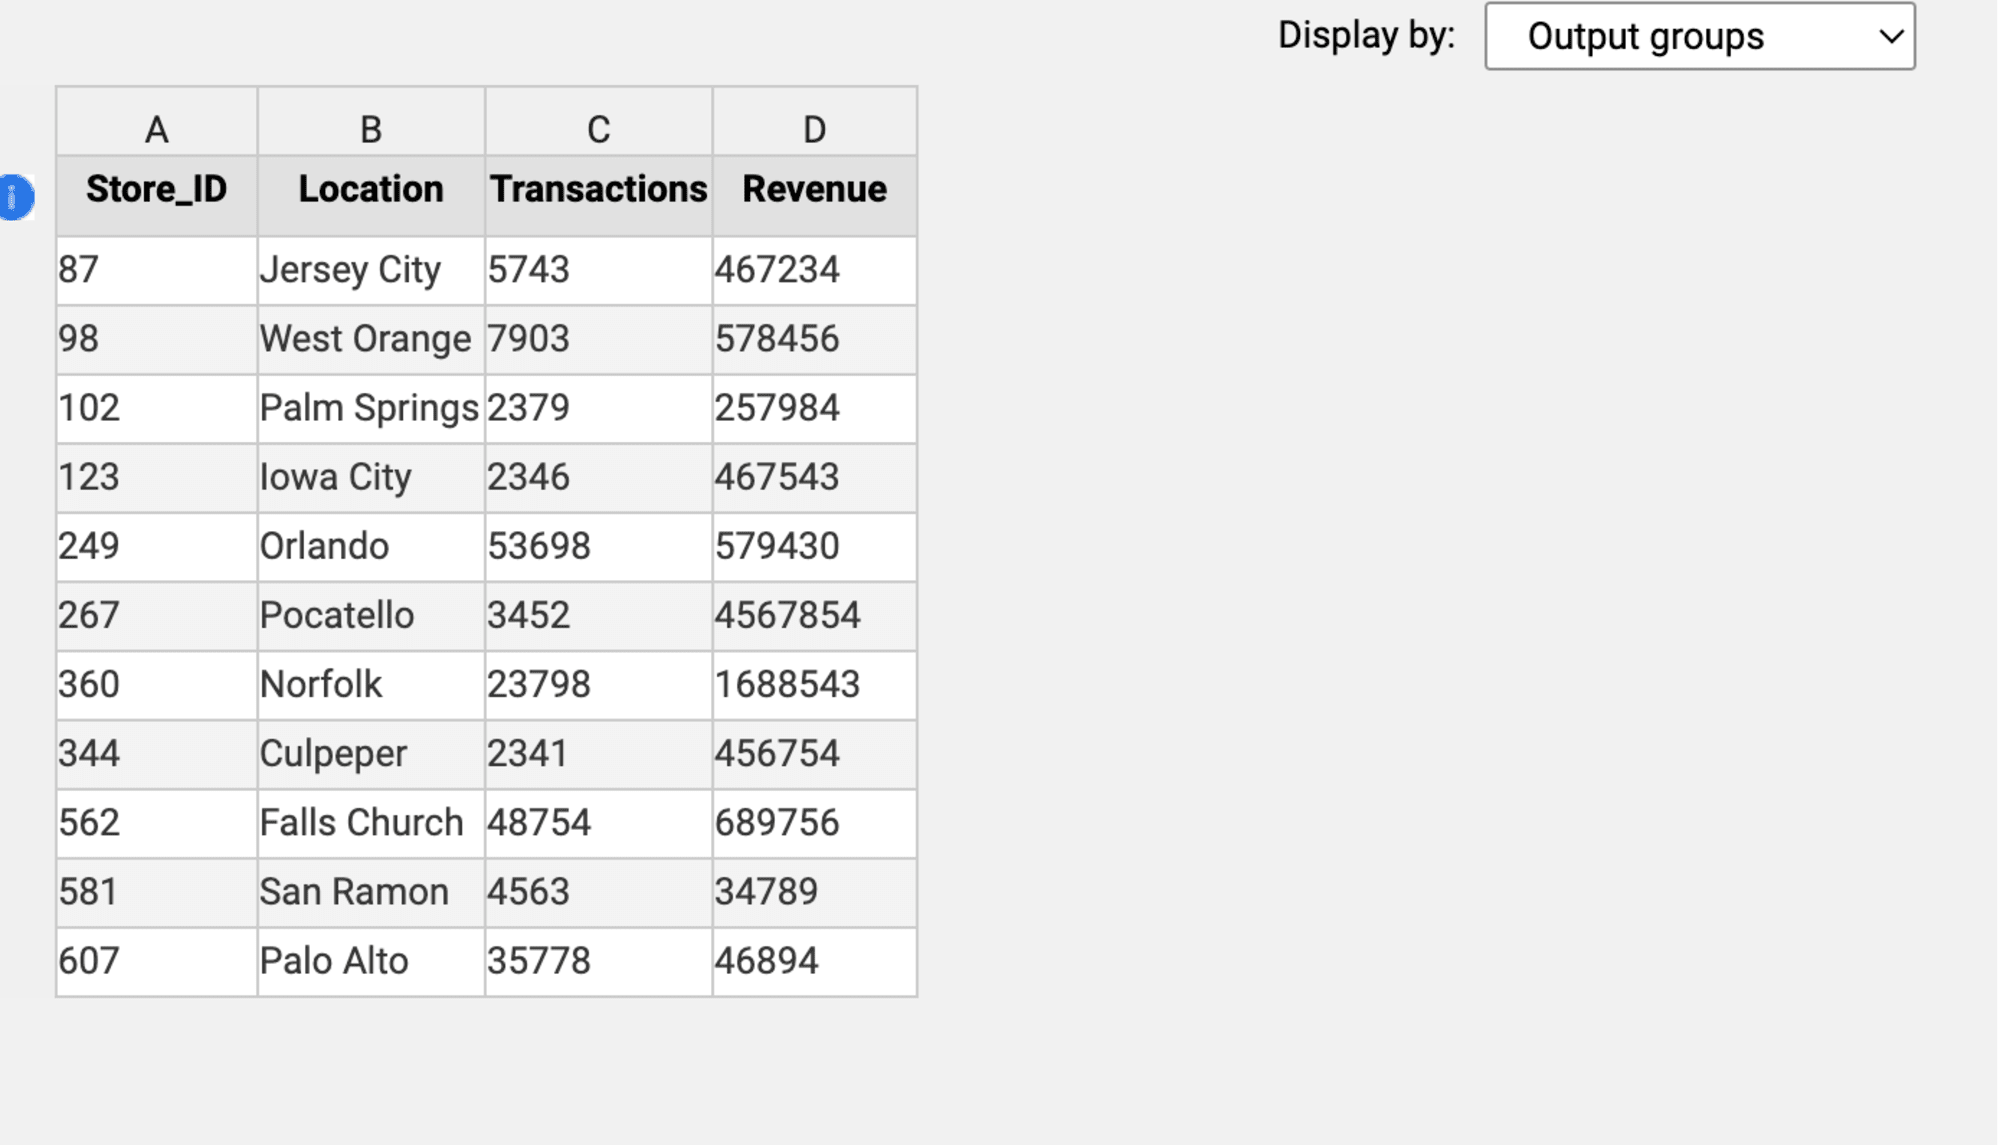The width and height of the screenshot is (2000, 1145).
Task: Select Transactions value 2346
Action: point(599,478)
